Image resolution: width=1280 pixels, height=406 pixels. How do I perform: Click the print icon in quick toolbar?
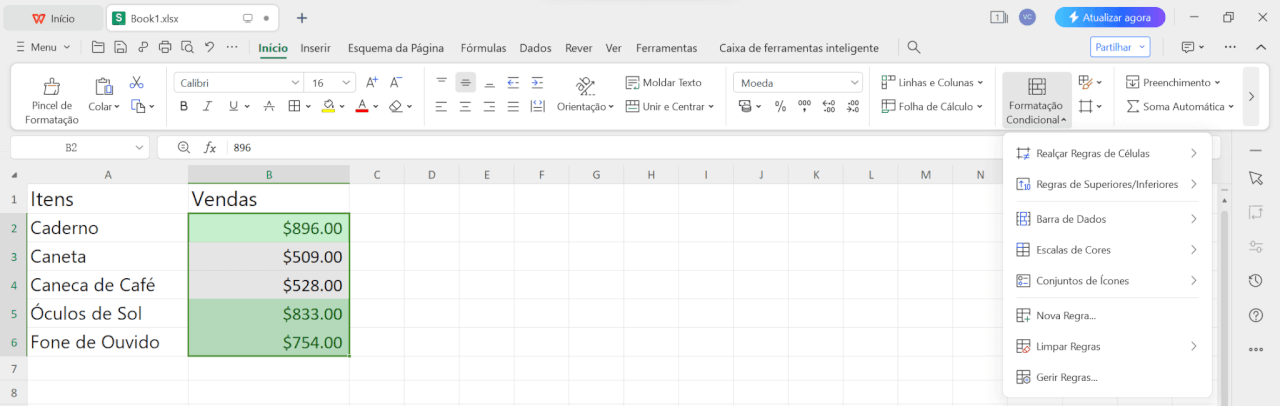coord(164,47)
